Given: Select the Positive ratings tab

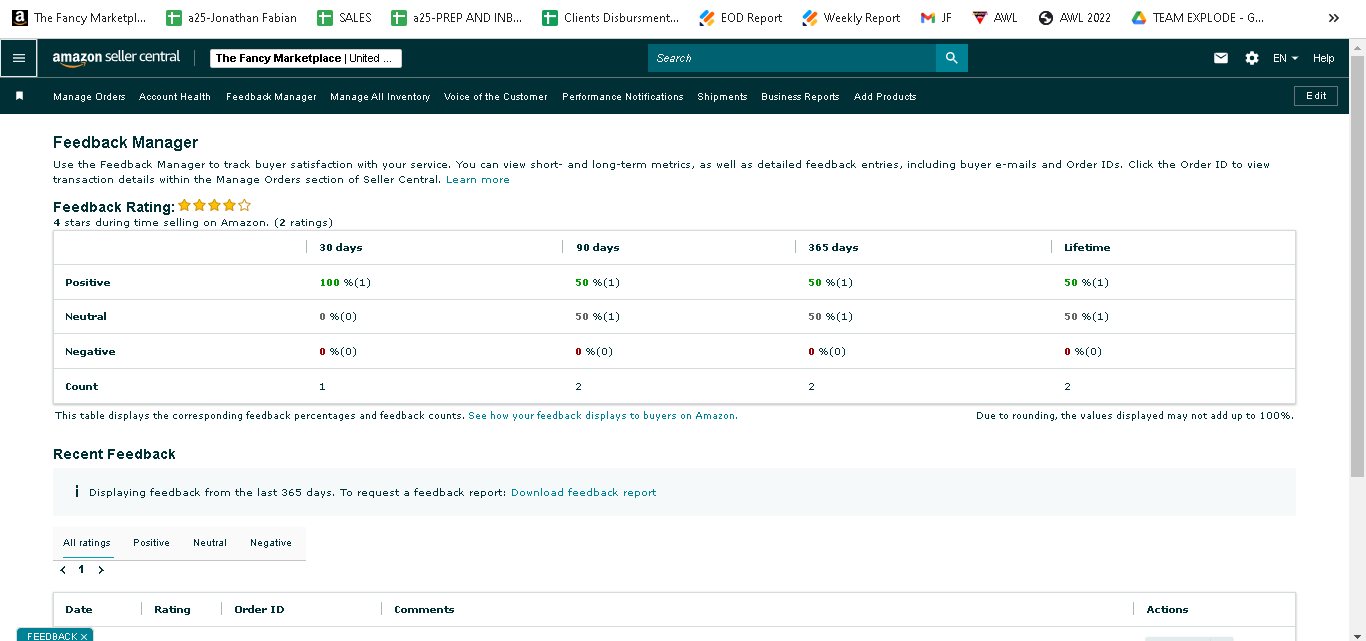Looking at the screenshot, I should pyautogui.click(x=151, y=543).
